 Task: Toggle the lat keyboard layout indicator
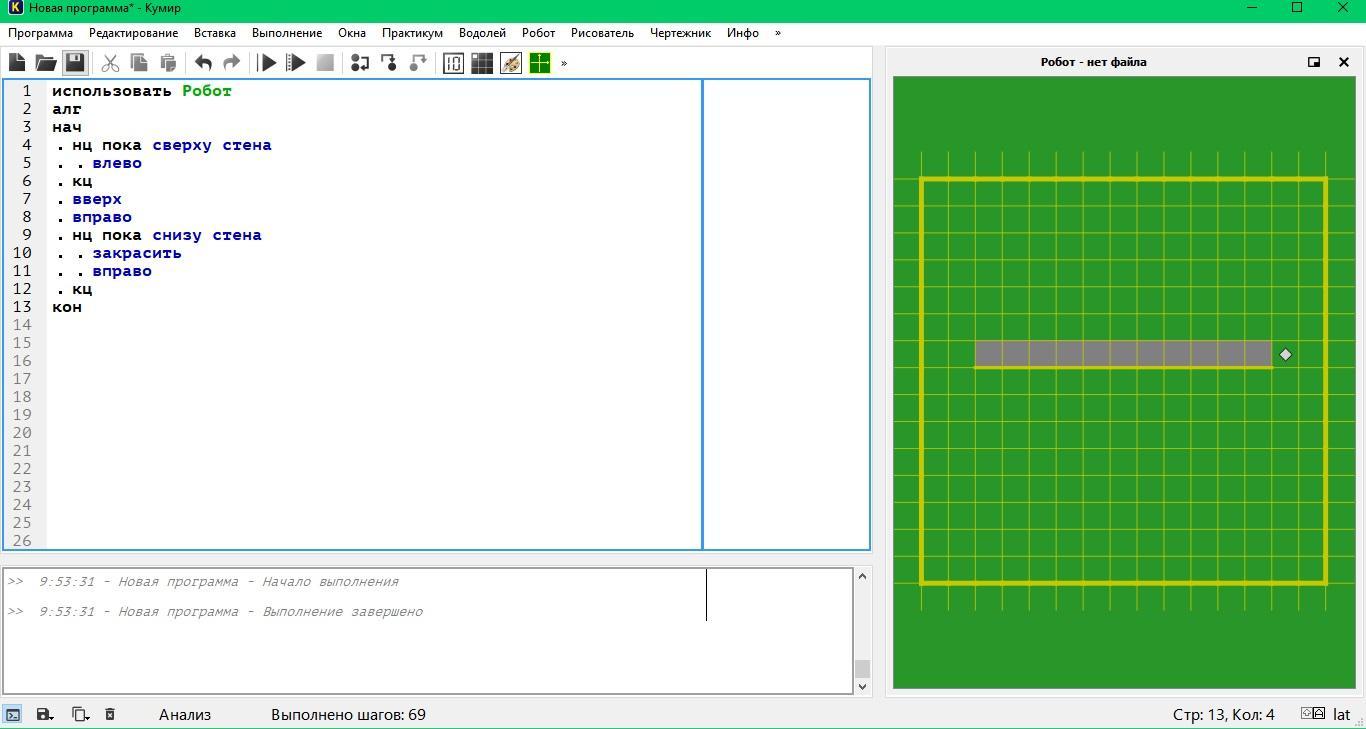point(1341,714)
